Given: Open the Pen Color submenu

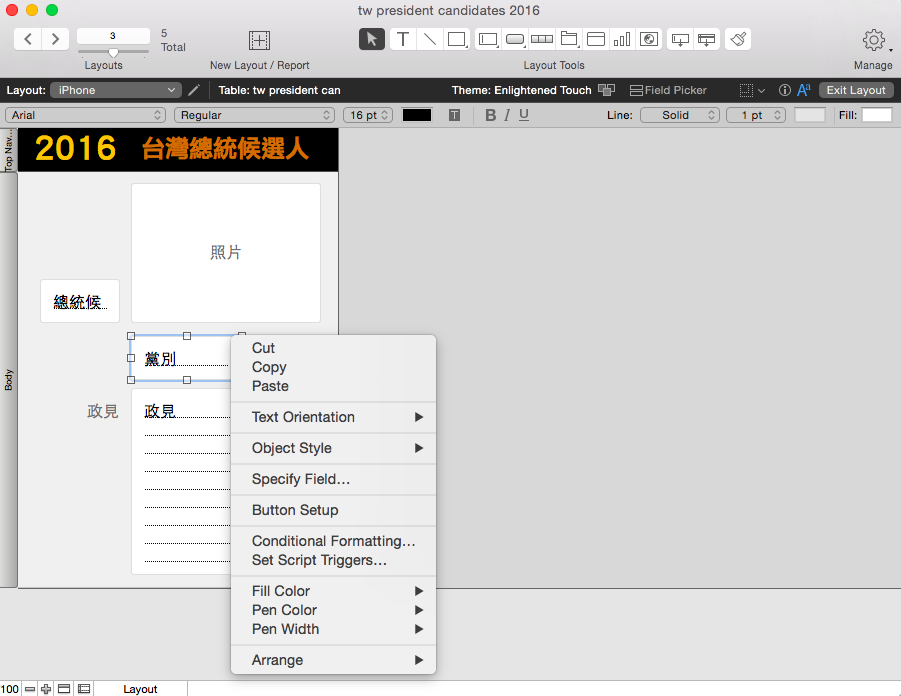Looking at the screenshot, I should pos(333,610).
